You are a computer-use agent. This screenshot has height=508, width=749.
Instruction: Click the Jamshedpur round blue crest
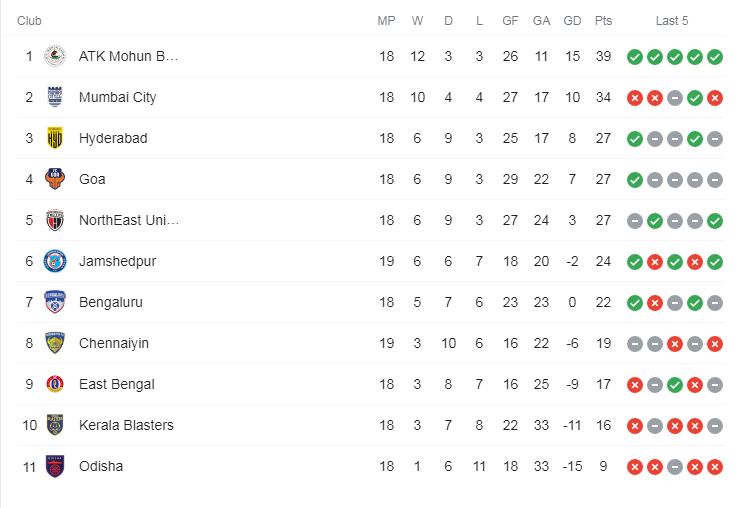(55, 261)
